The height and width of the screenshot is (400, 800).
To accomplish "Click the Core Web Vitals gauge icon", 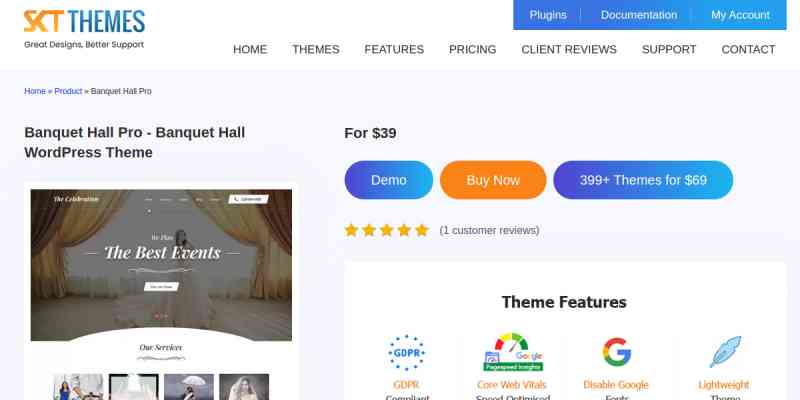I will [x=513, y=352].
